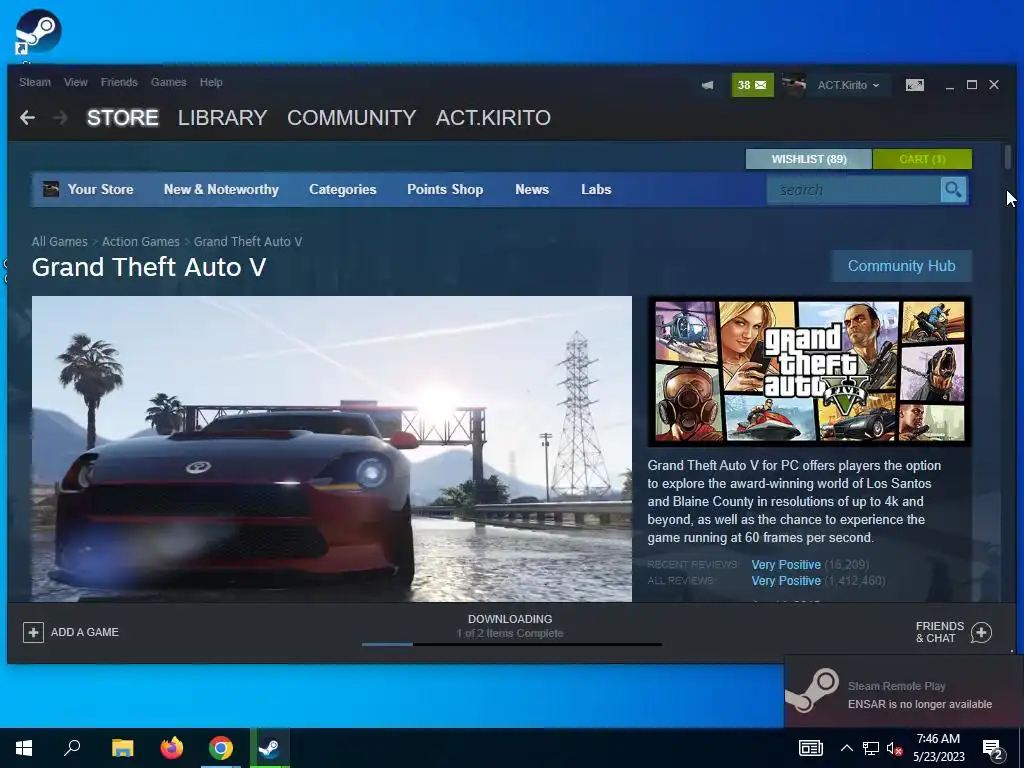Open Windows taskbar search

click(x=72, y=748)
